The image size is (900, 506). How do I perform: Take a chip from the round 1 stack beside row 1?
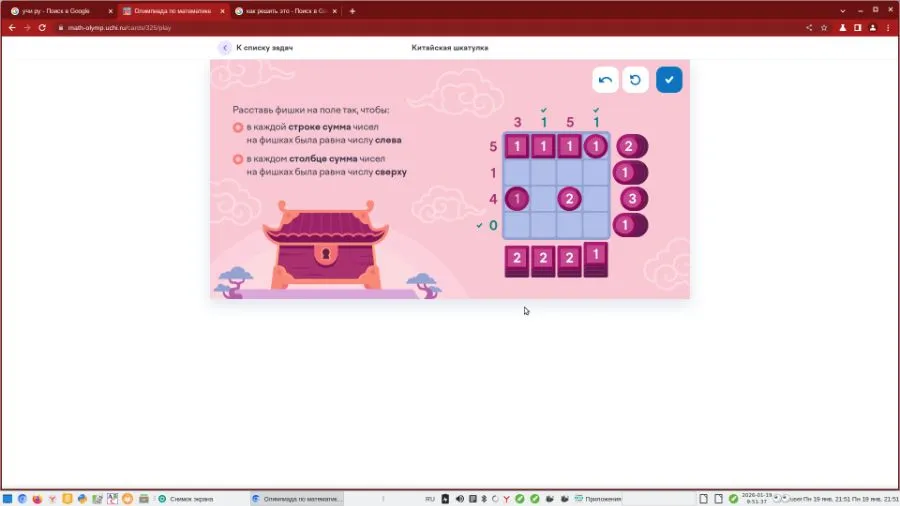pyautogui.click(x=630, y=173)
